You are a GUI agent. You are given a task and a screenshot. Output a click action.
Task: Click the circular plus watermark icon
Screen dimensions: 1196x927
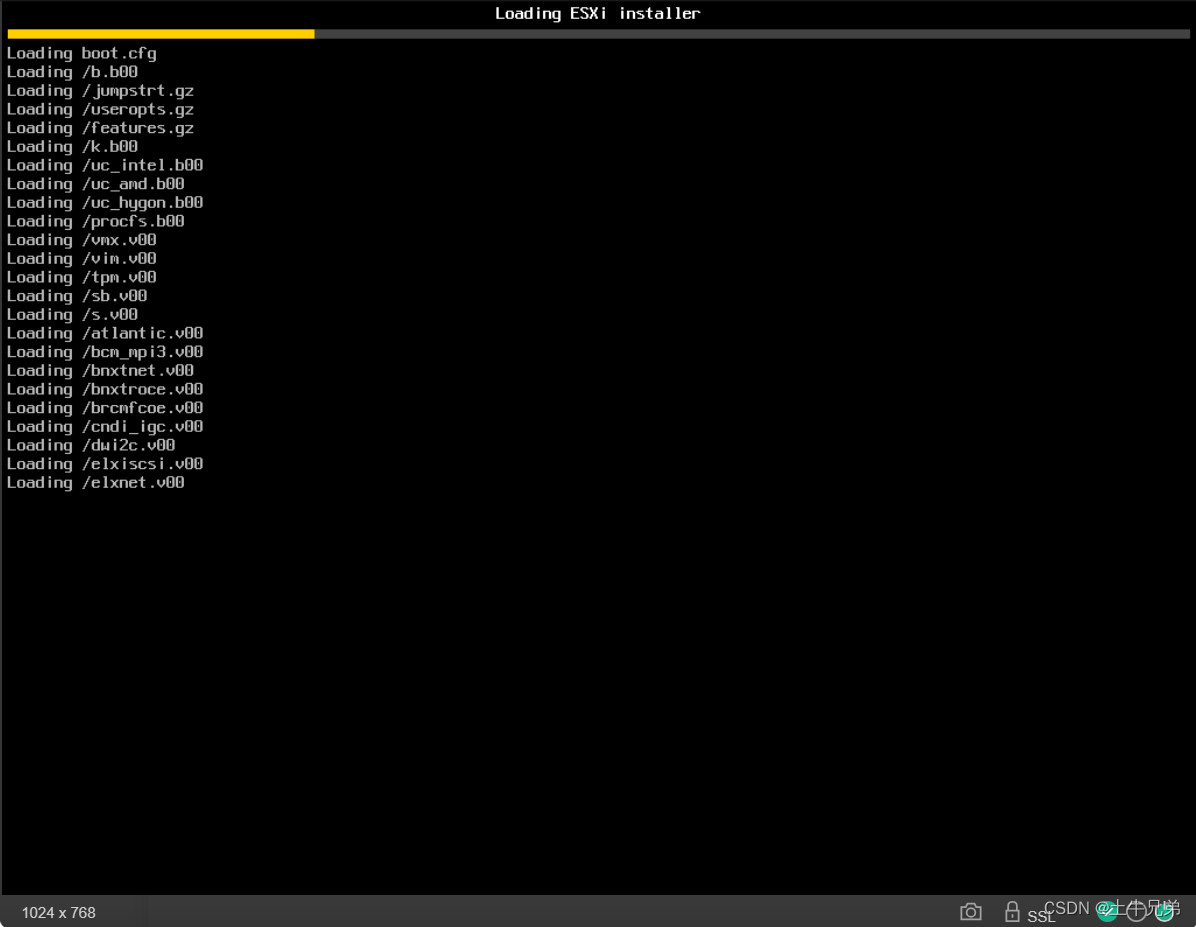pos(1136,911)
